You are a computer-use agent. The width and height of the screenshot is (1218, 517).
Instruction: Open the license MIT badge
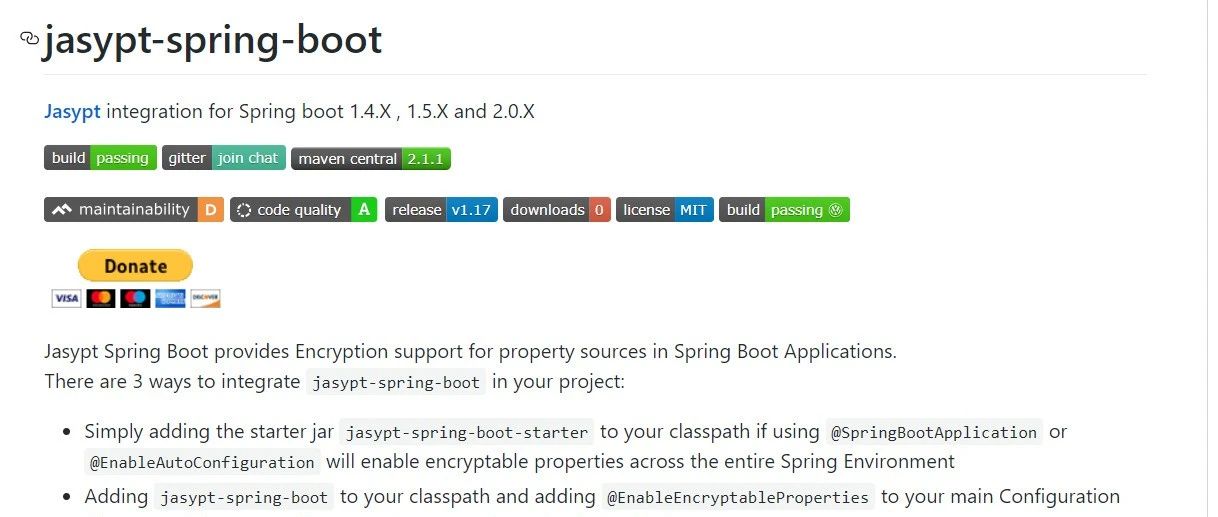(665, 210)
